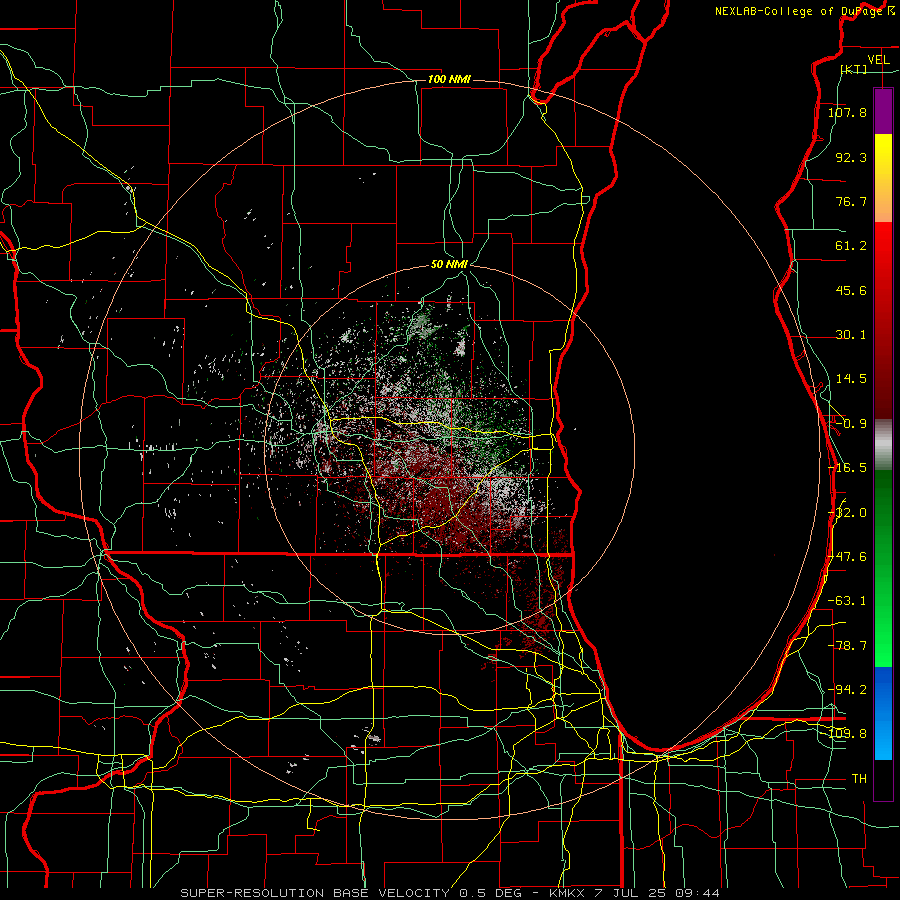
Task: Click the 76.7 velocity scale value
Action: [851, 201]
